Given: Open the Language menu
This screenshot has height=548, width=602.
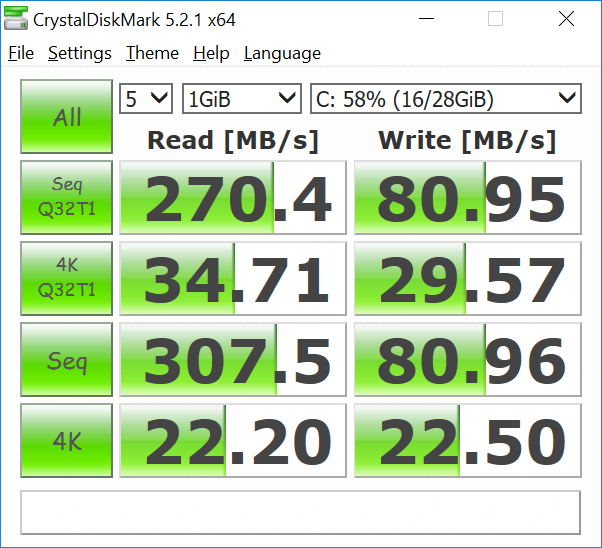Looking at the screenshot, I should click(x=282, y=53).
